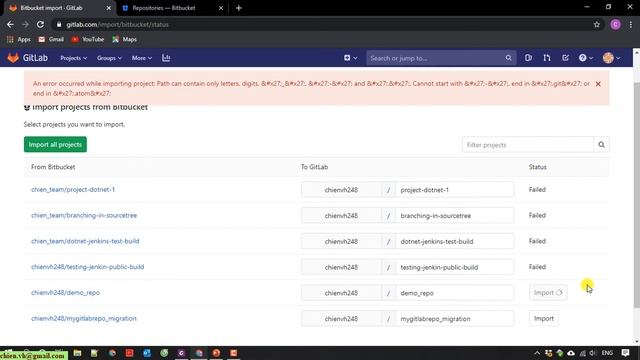This screenshot has width=640, height=360.
Task: Open chienvh248/demo_repo link
Action: click(x=65, y=292)
